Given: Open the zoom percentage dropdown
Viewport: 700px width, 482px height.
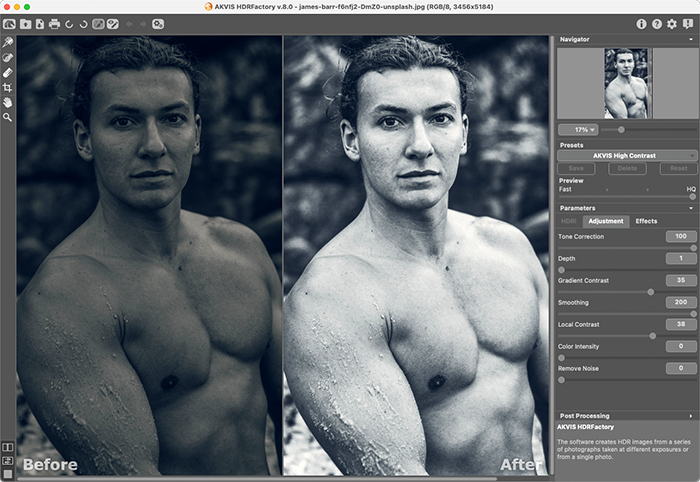Looking at the screenshot, I should point(579,129).
